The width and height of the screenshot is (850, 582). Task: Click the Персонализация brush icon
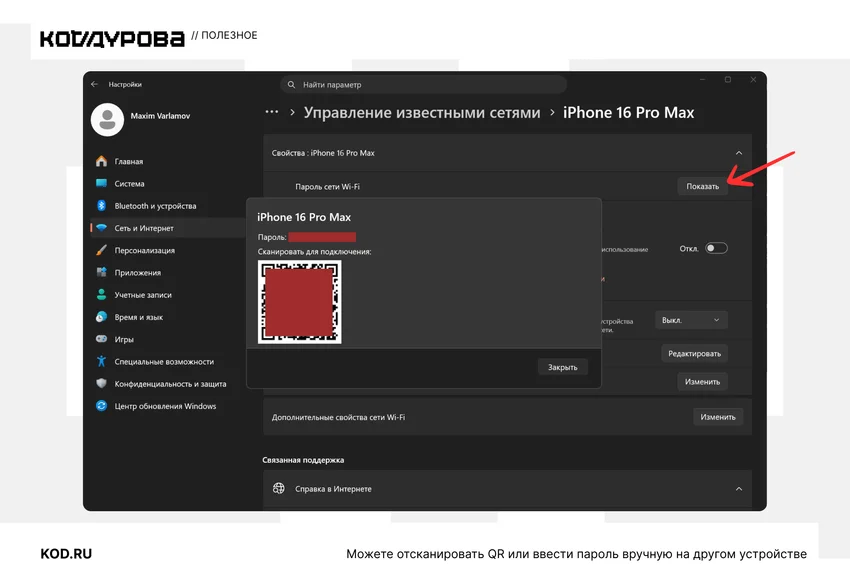(101, 250)
